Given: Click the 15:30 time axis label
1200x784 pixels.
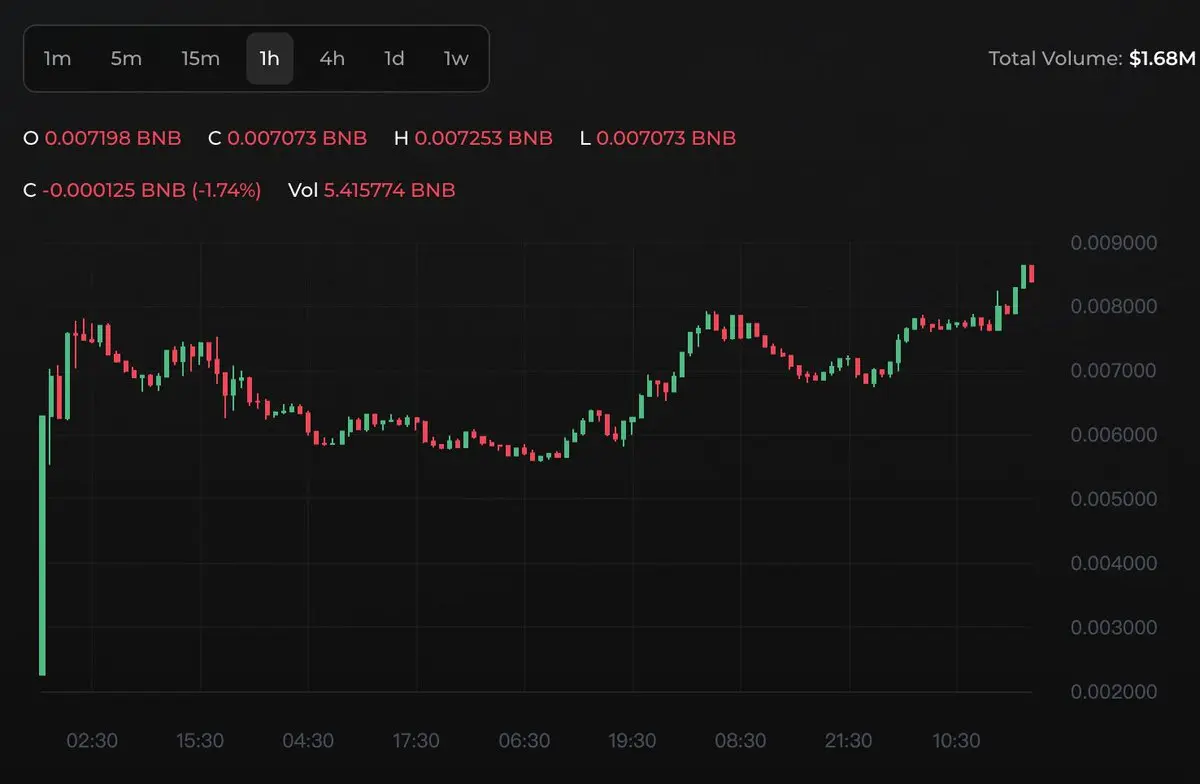Looking at the screenshot, I should [x=200, y=741].
